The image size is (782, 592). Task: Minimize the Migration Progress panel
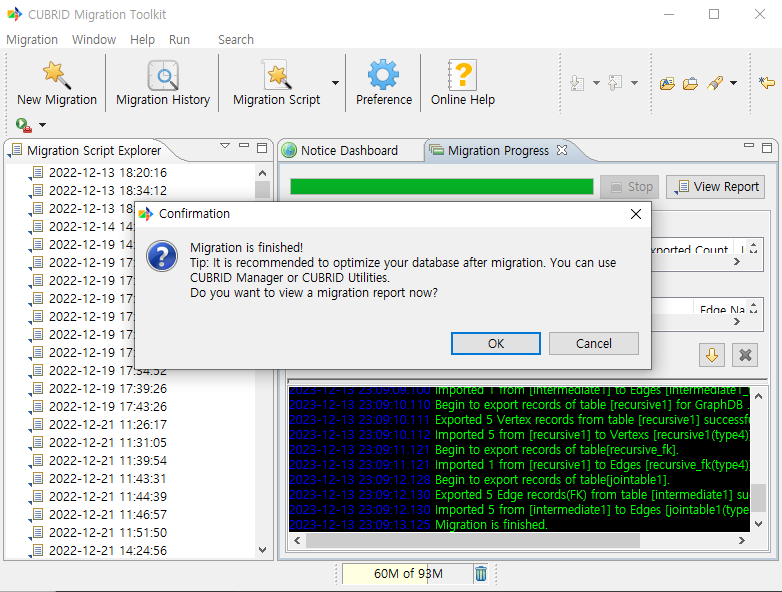click(749, 146)
